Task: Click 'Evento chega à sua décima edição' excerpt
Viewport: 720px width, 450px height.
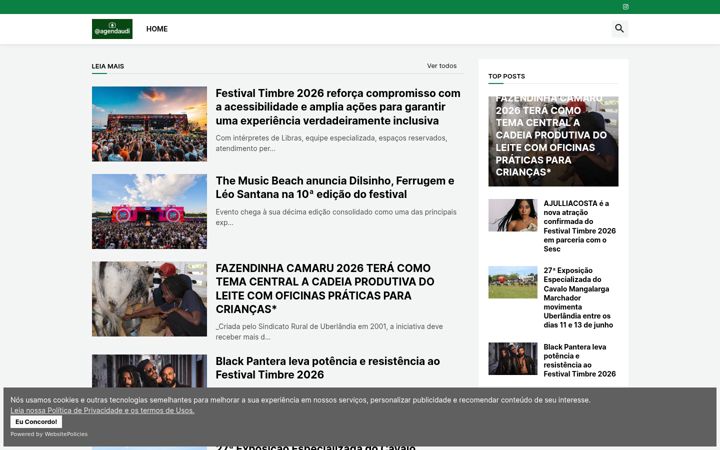Action: point(336,217)
